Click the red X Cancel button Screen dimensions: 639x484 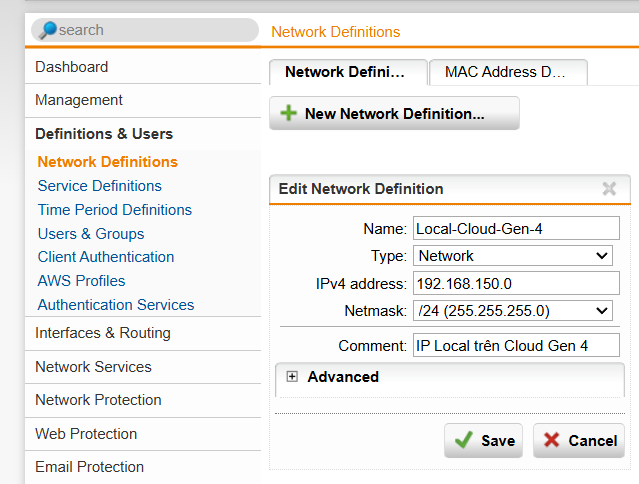(x=579, y=440)
